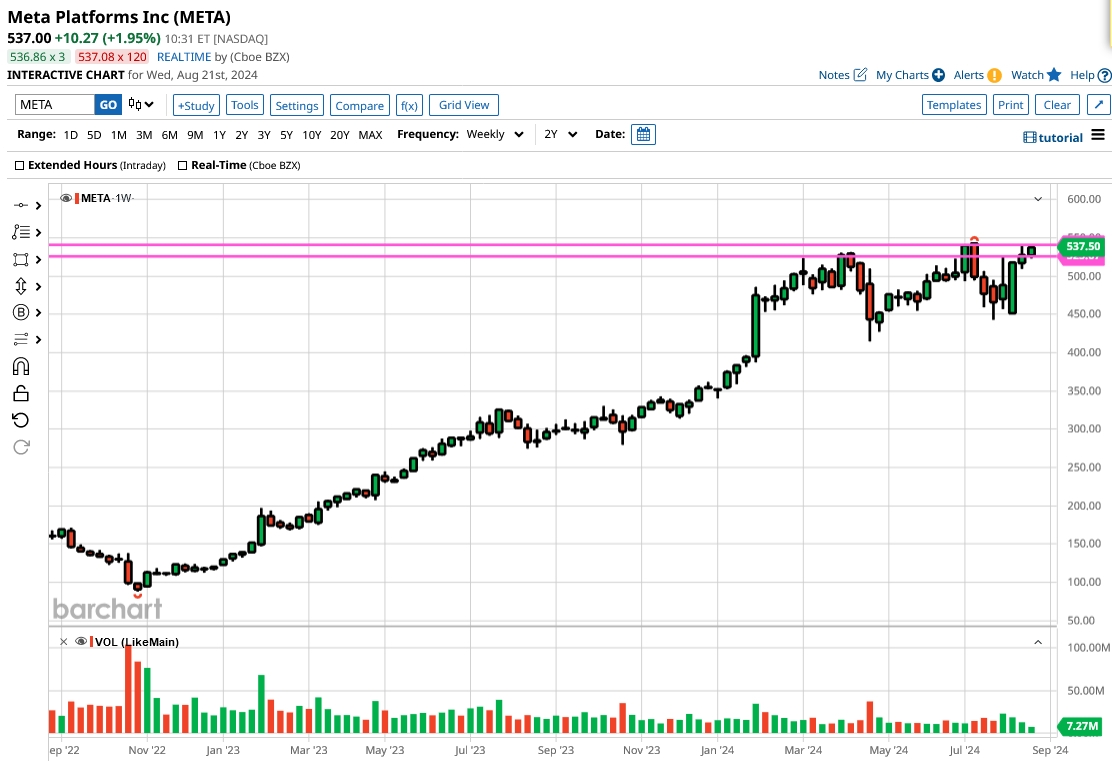1112x764 pixels.
Task: Open chart Settings button
Action: tap(296, 105)
